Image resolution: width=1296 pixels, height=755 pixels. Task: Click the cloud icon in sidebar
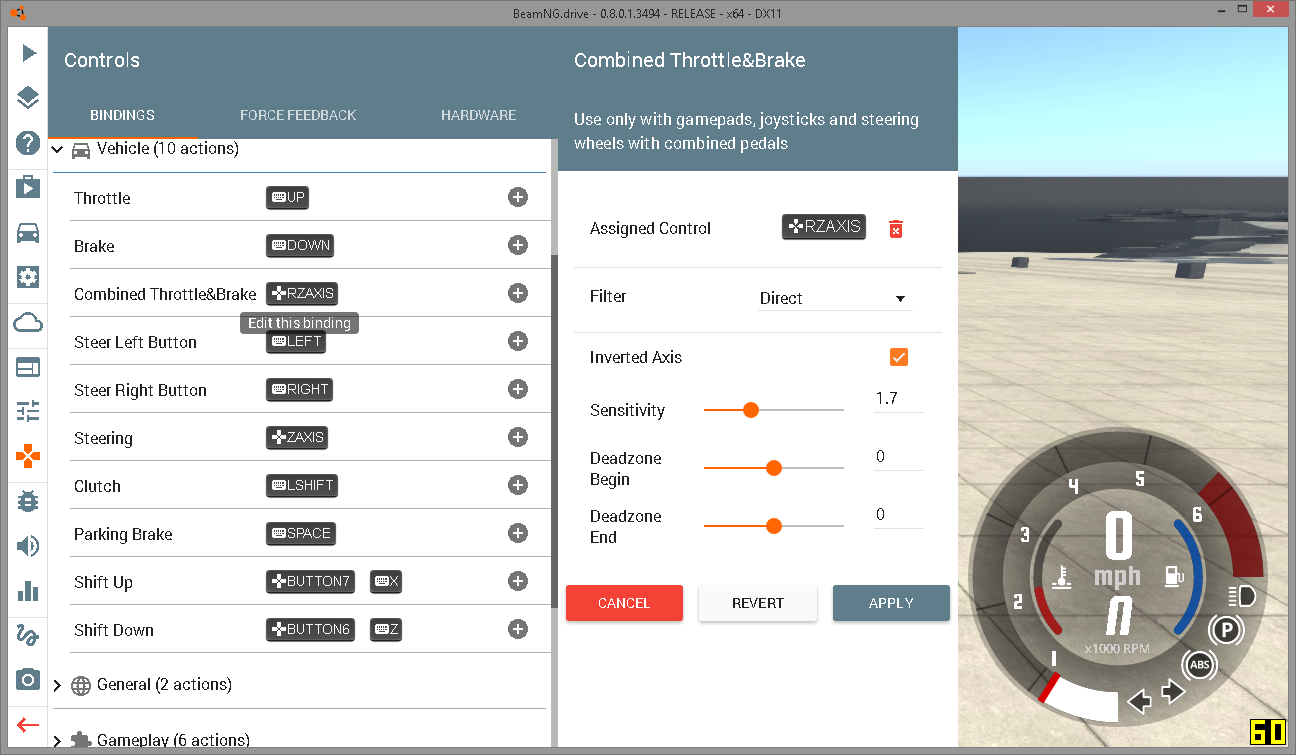pos(28,322)
